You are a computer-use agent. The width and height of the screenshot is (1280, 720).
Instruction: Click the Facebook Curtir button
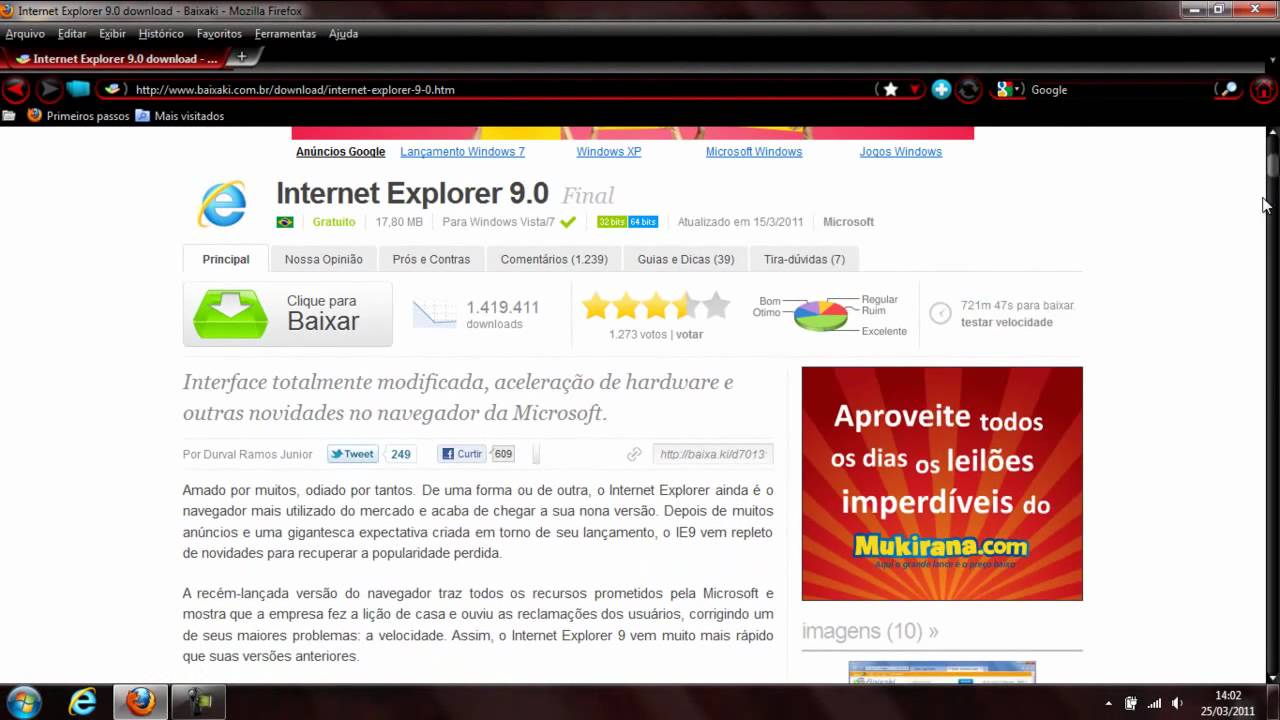click(462, 454)
